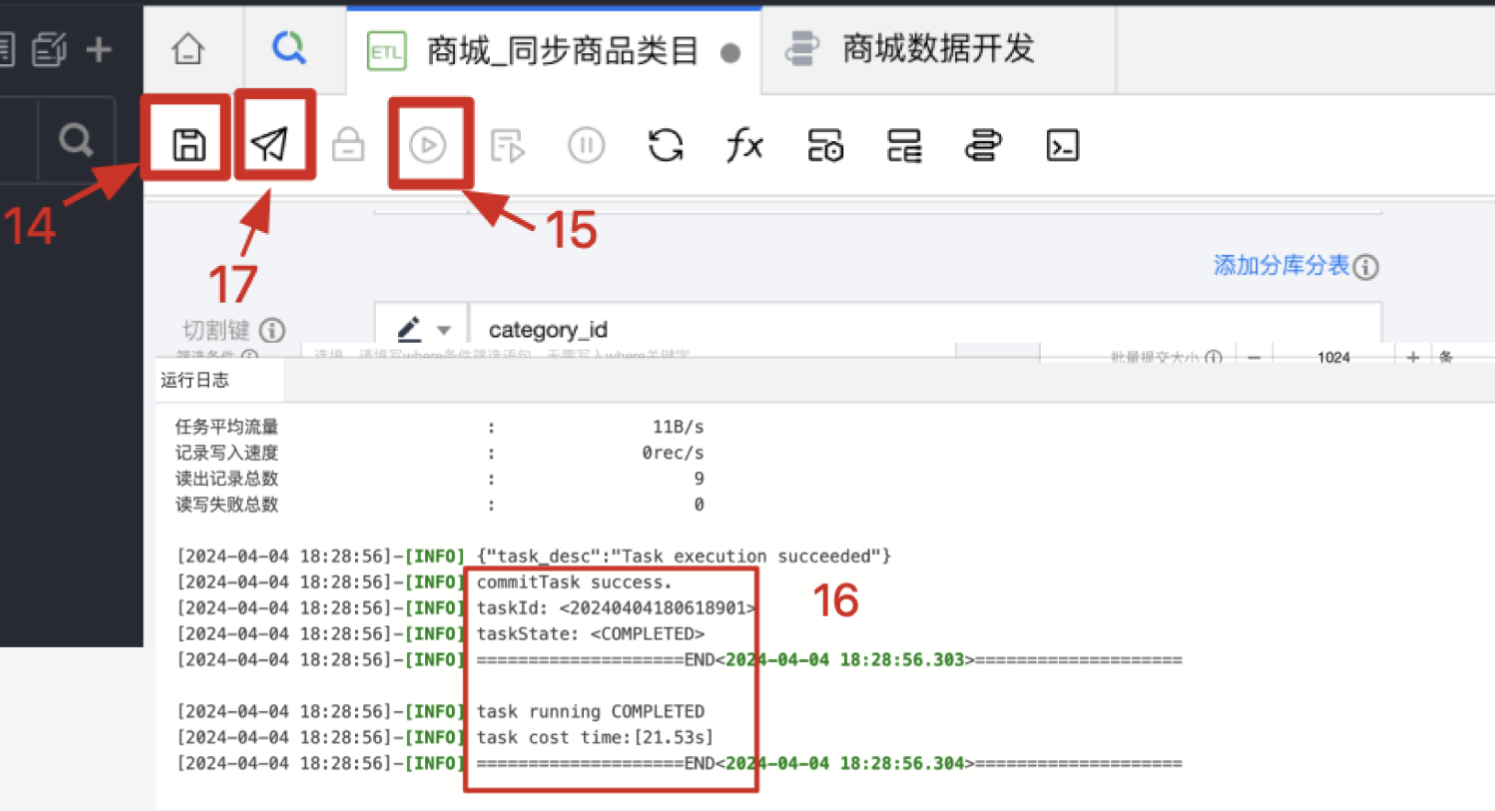This screenshot has height=811, width=1495.
Task: Click the save (floppy disk) icon
Action: [x=188, y=145]
